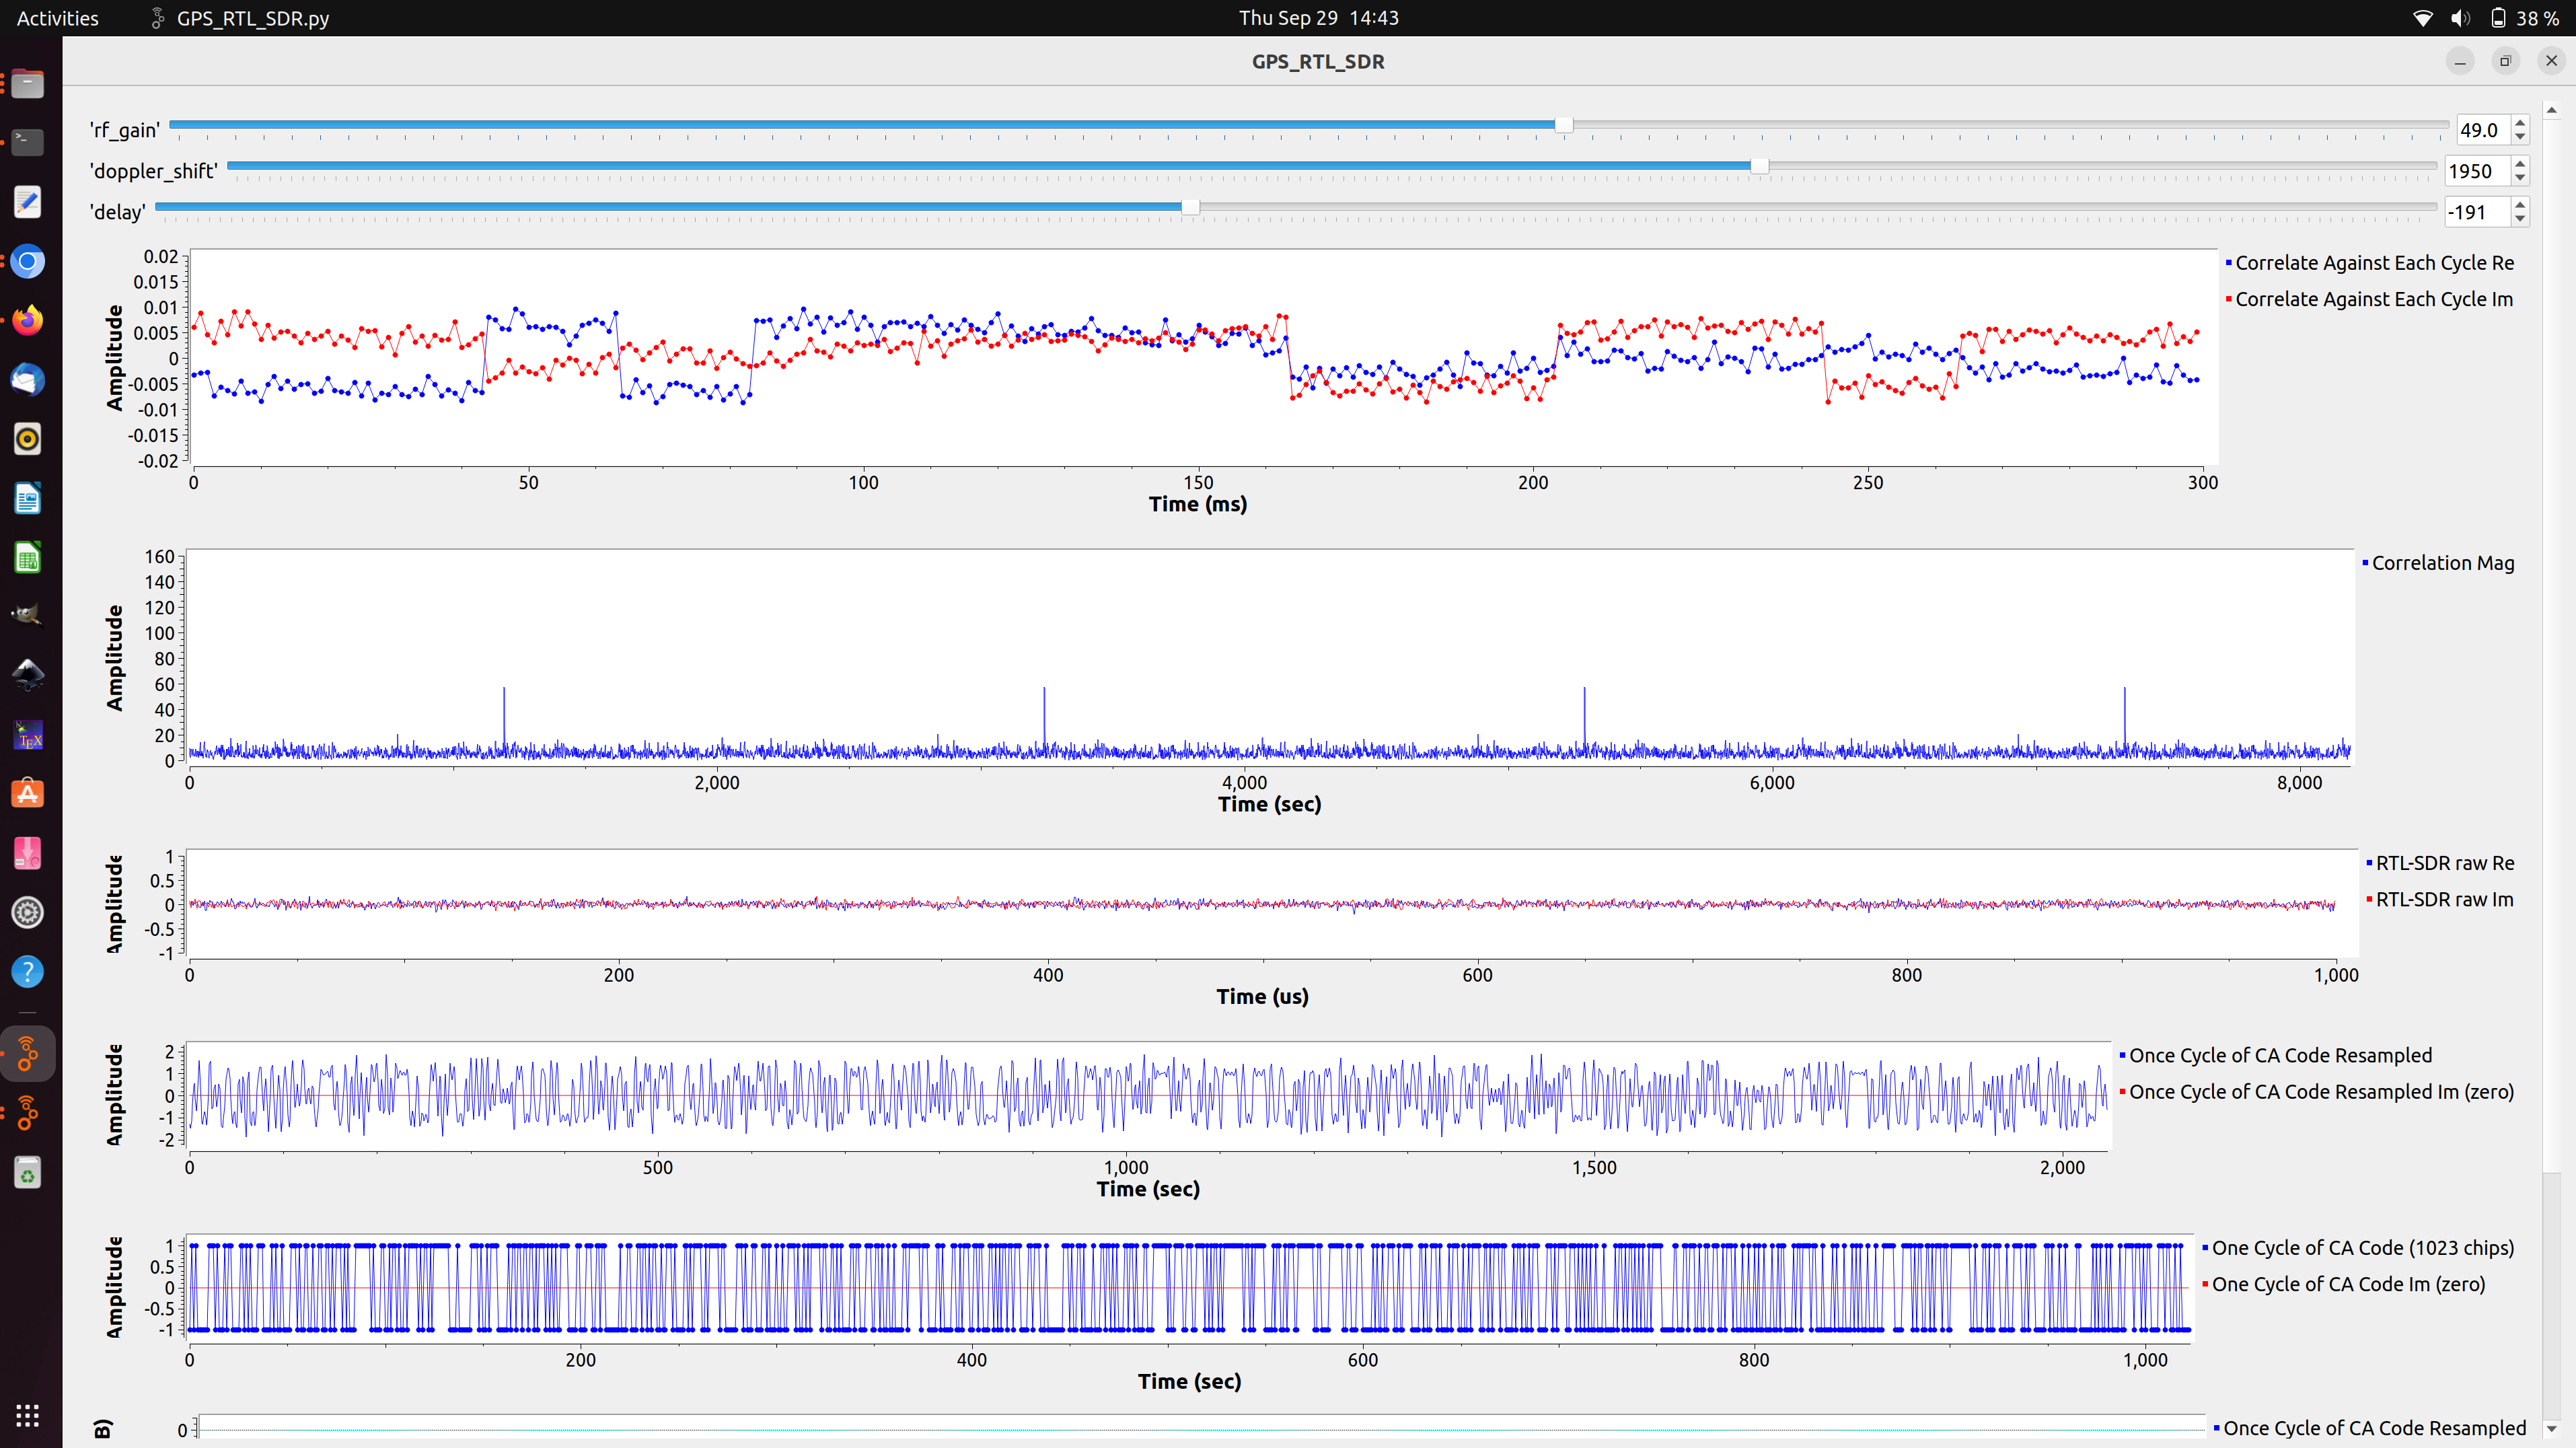Image resolution: width=2576 pixels, height=1448 pixels.
Task: Click the 'doppler_shift' slider handle
Action: click(x=1759, y=166)
